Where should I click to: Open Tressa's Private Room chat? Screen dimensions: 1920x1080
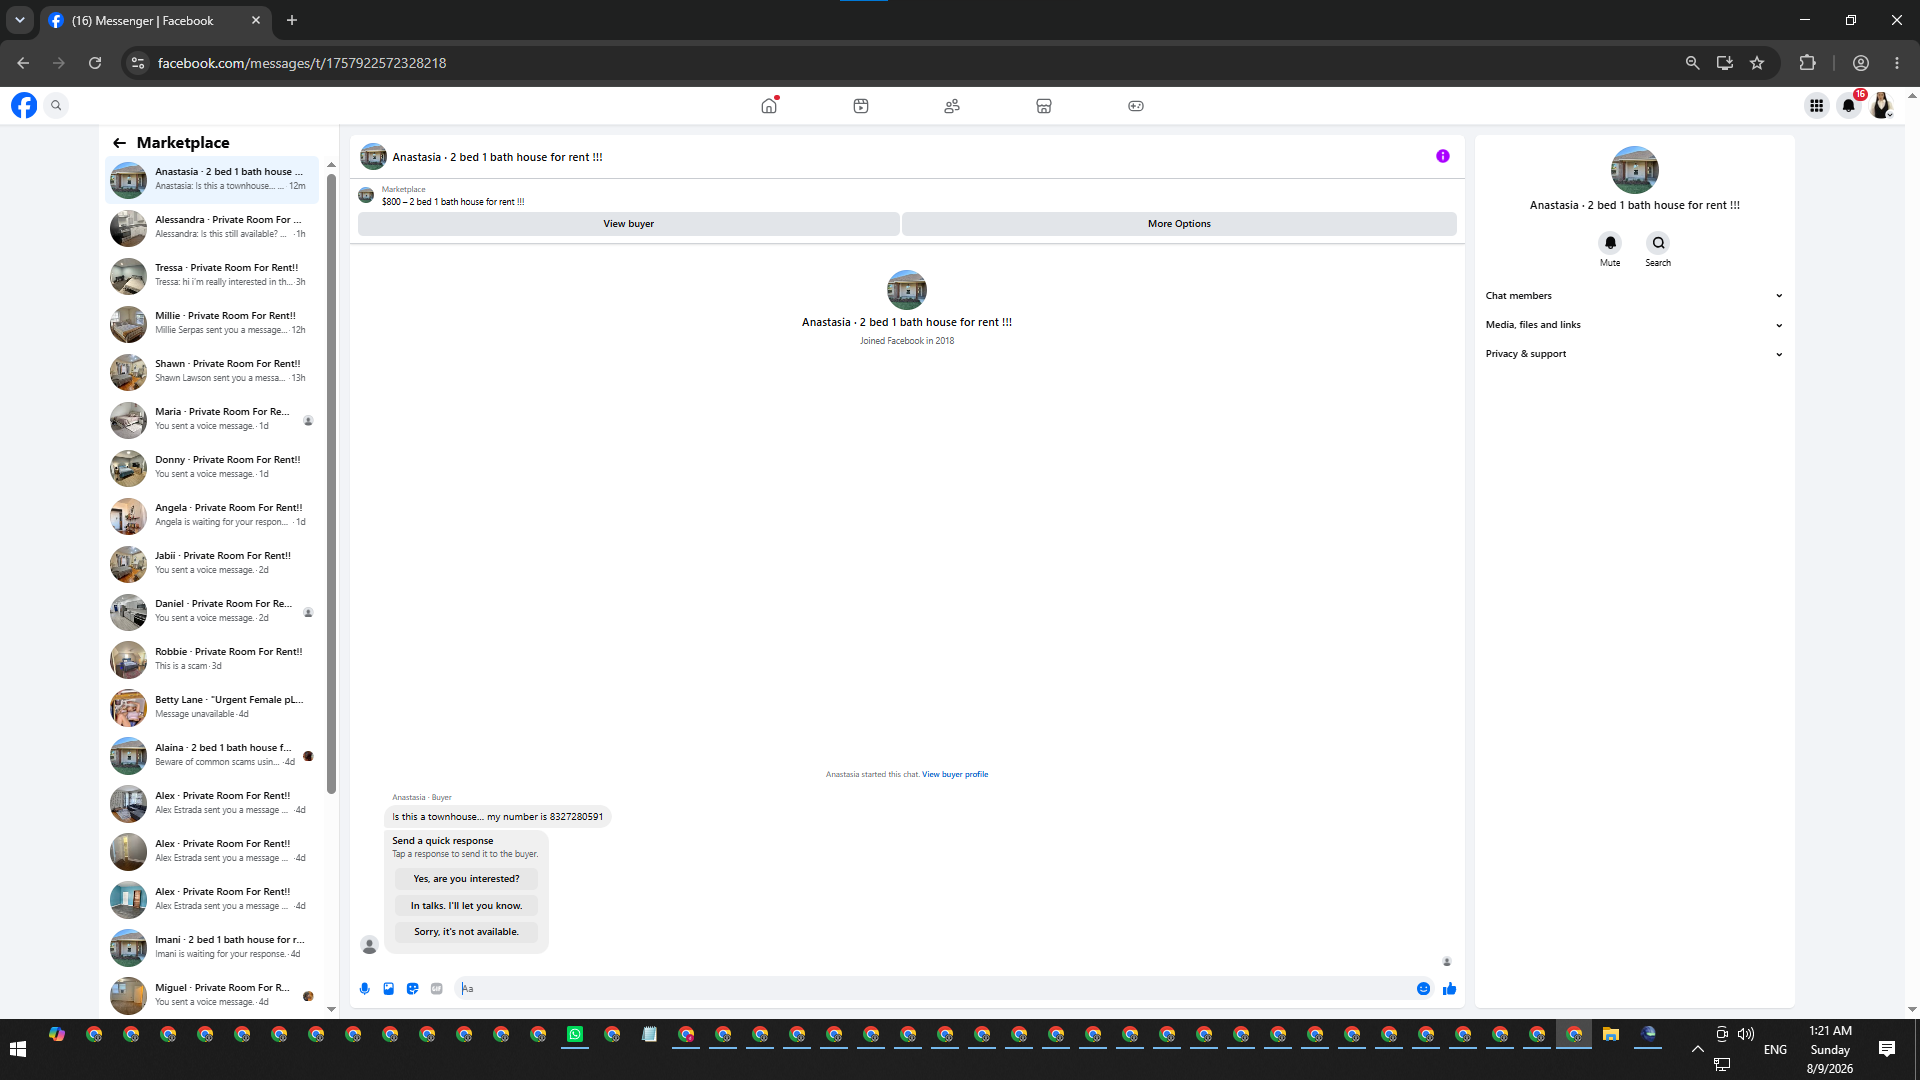coord(212,276)
